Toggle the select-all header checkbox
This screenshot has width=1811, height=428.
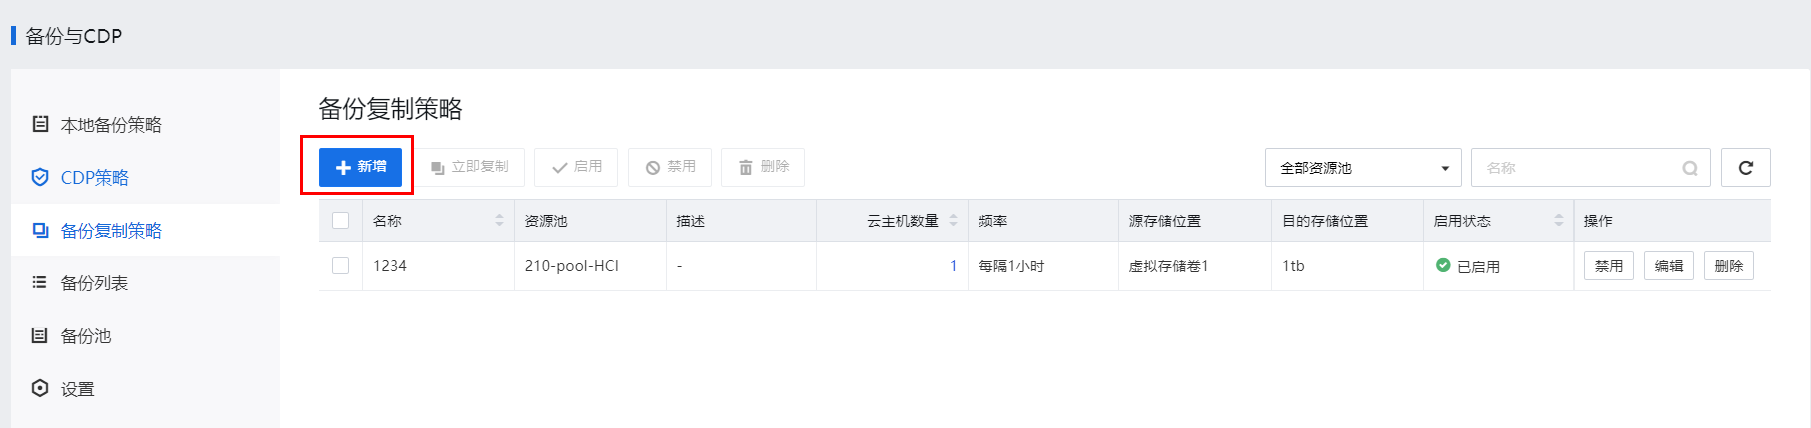tap(341, 220)
